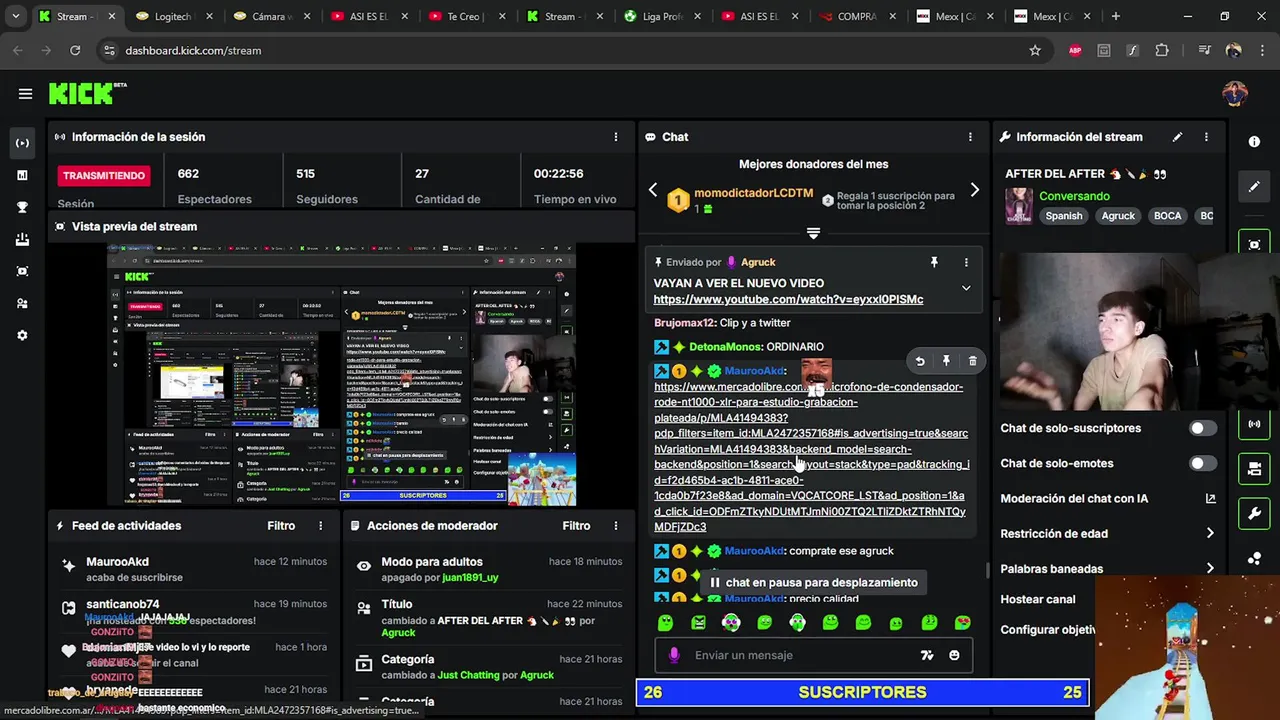Show next top donor with right arrow
Screen dimensions: 1280x720
(974, 190)
